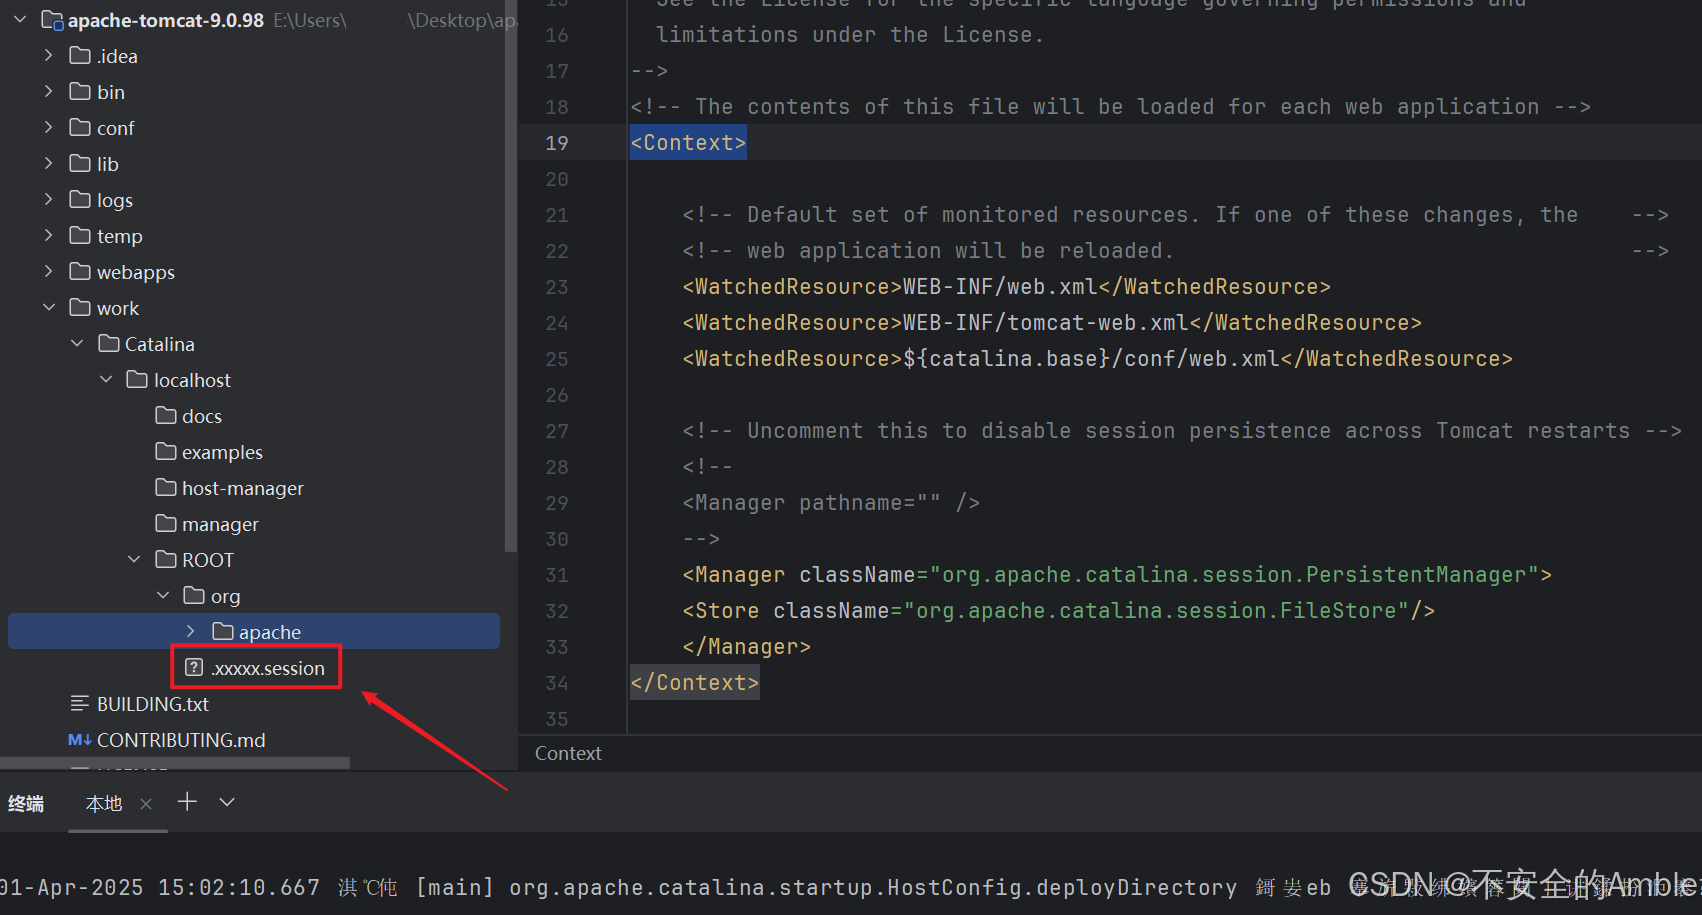Expand the .idea folder chevron
This screenshot has height=915, width=1702.
coord(48,55)
